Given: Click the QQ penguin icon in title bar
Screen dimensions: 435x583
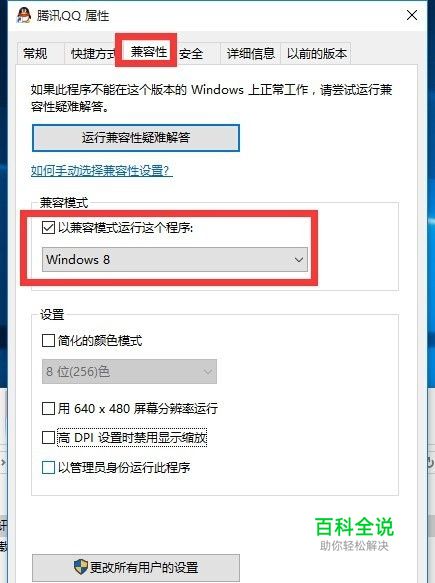Looking at the screenshot, I should (24, 16).
